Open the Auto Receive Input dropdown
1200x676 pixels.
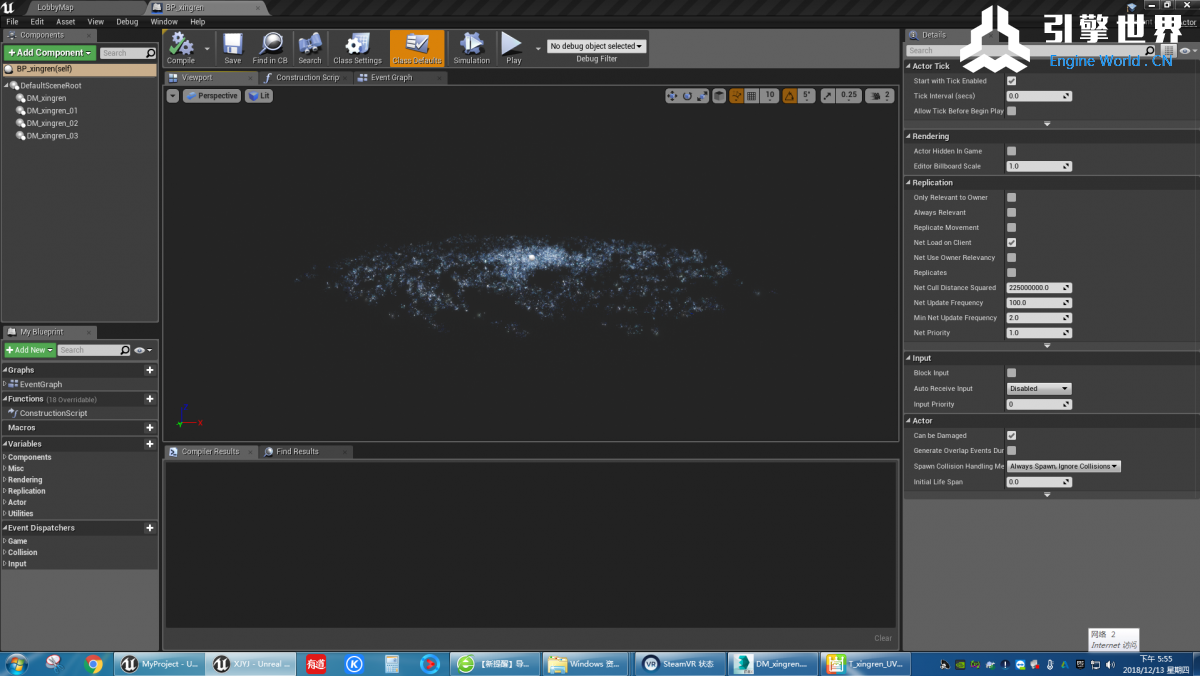[x=1038, y=389]
